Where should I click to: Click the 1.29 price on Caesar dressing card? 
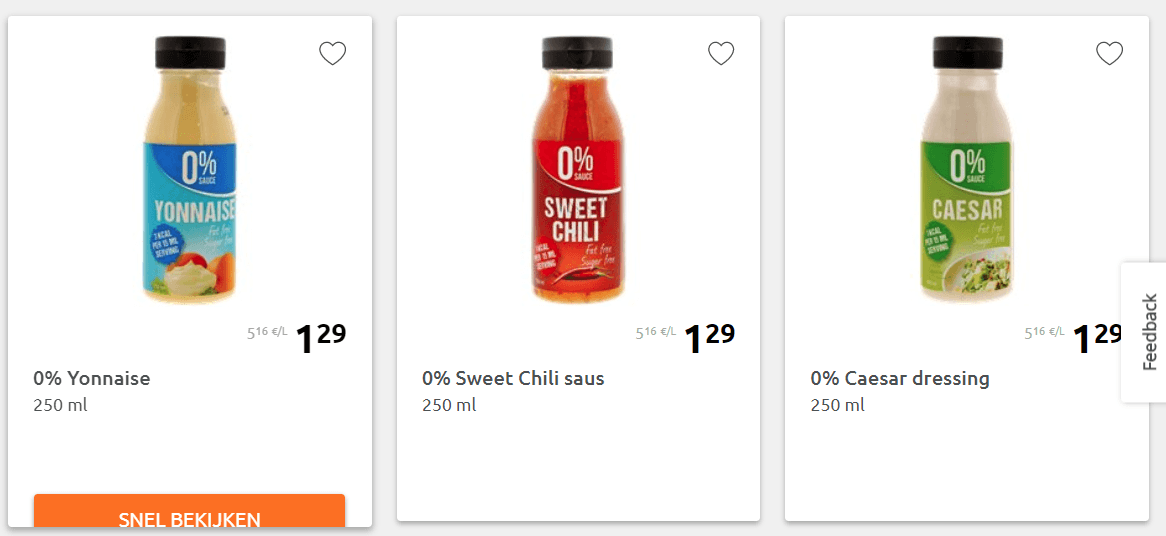tap(1097, 338)
